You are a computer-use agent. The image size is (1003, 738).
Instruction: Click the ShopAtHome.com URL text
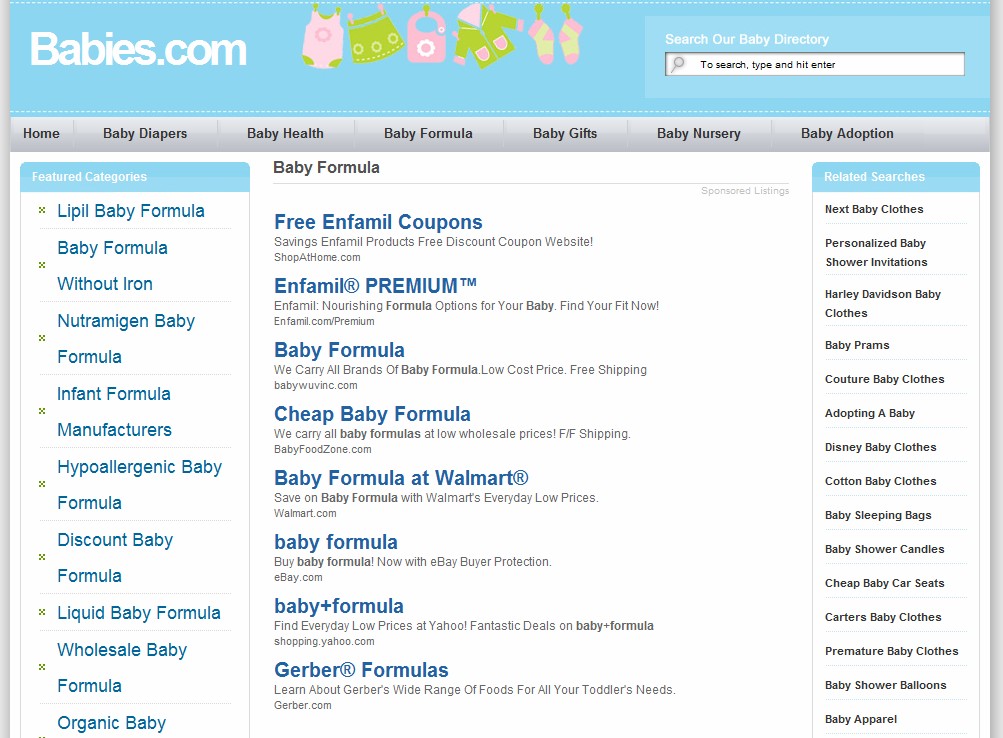pos(317,257)
